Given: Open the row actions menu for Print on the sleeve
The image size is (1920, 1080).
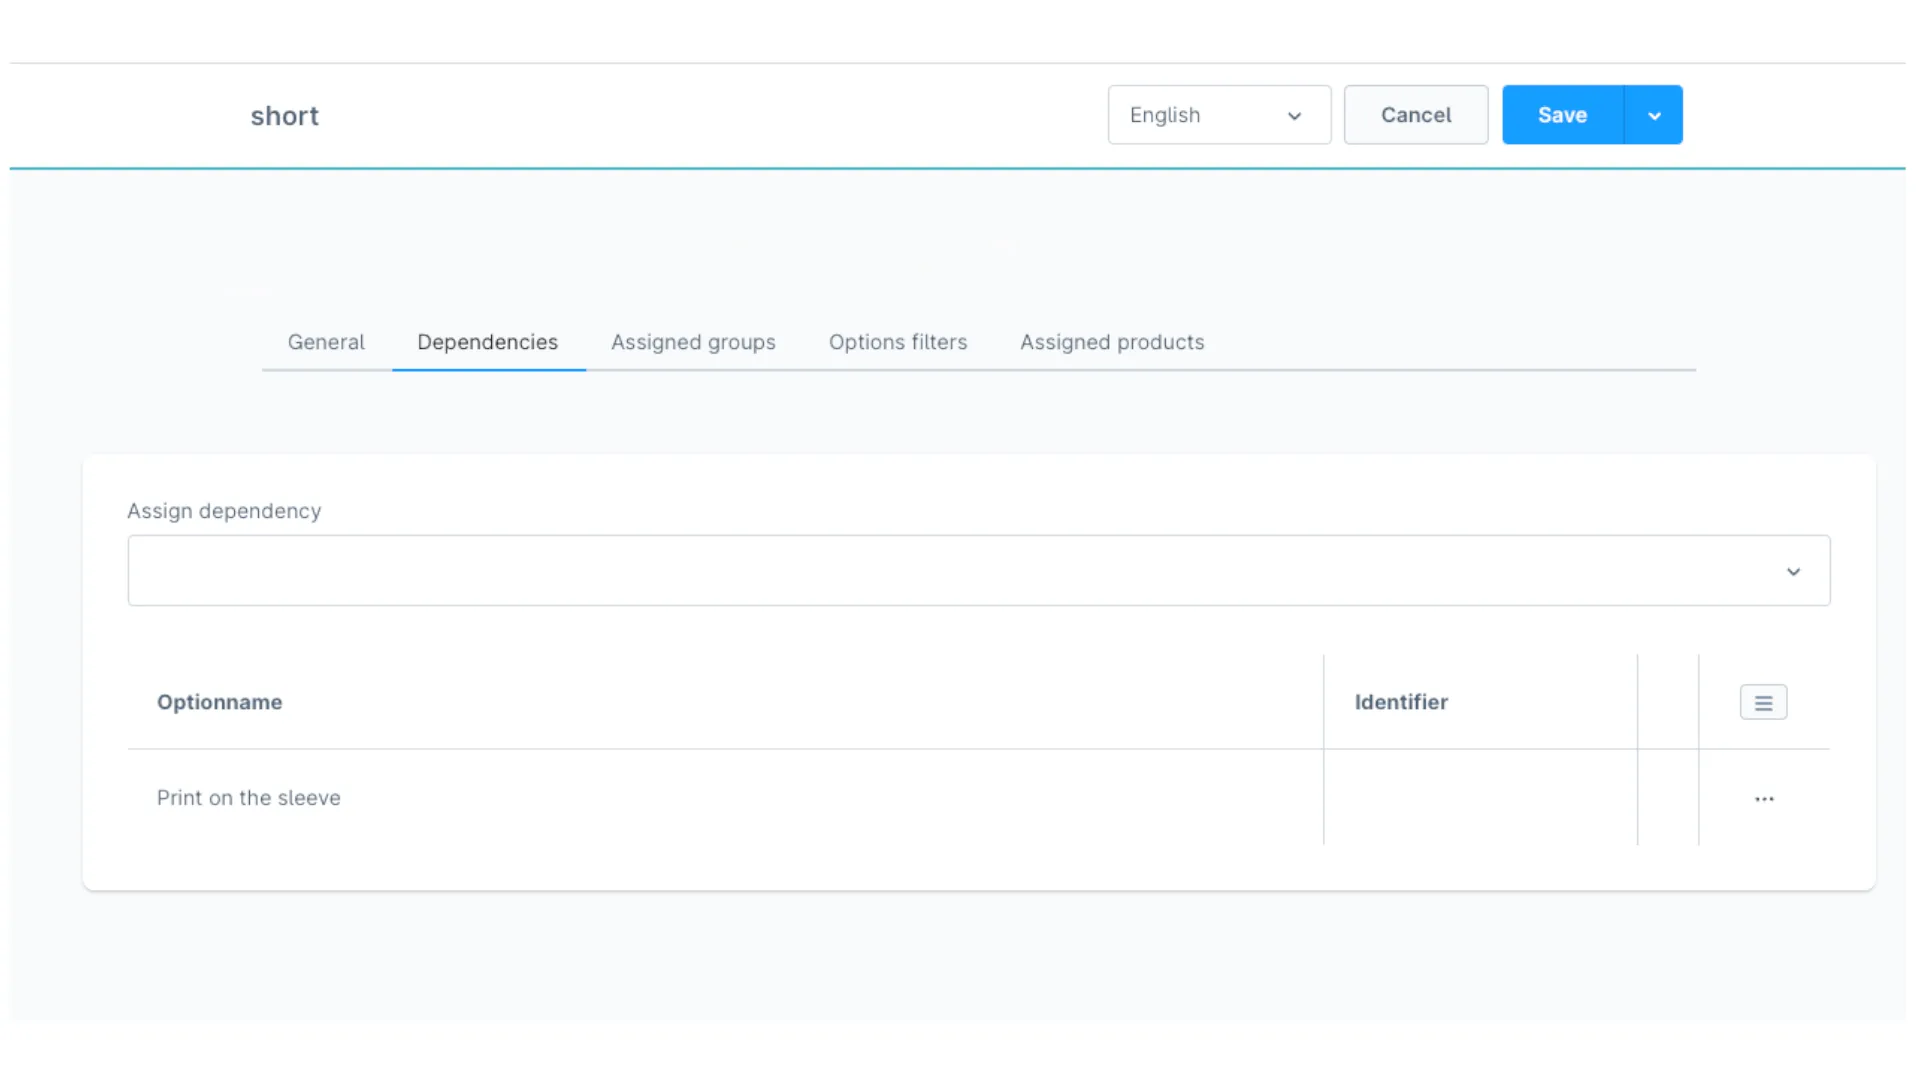Looking at the screenshot, I should click(x=1763, y=798).
